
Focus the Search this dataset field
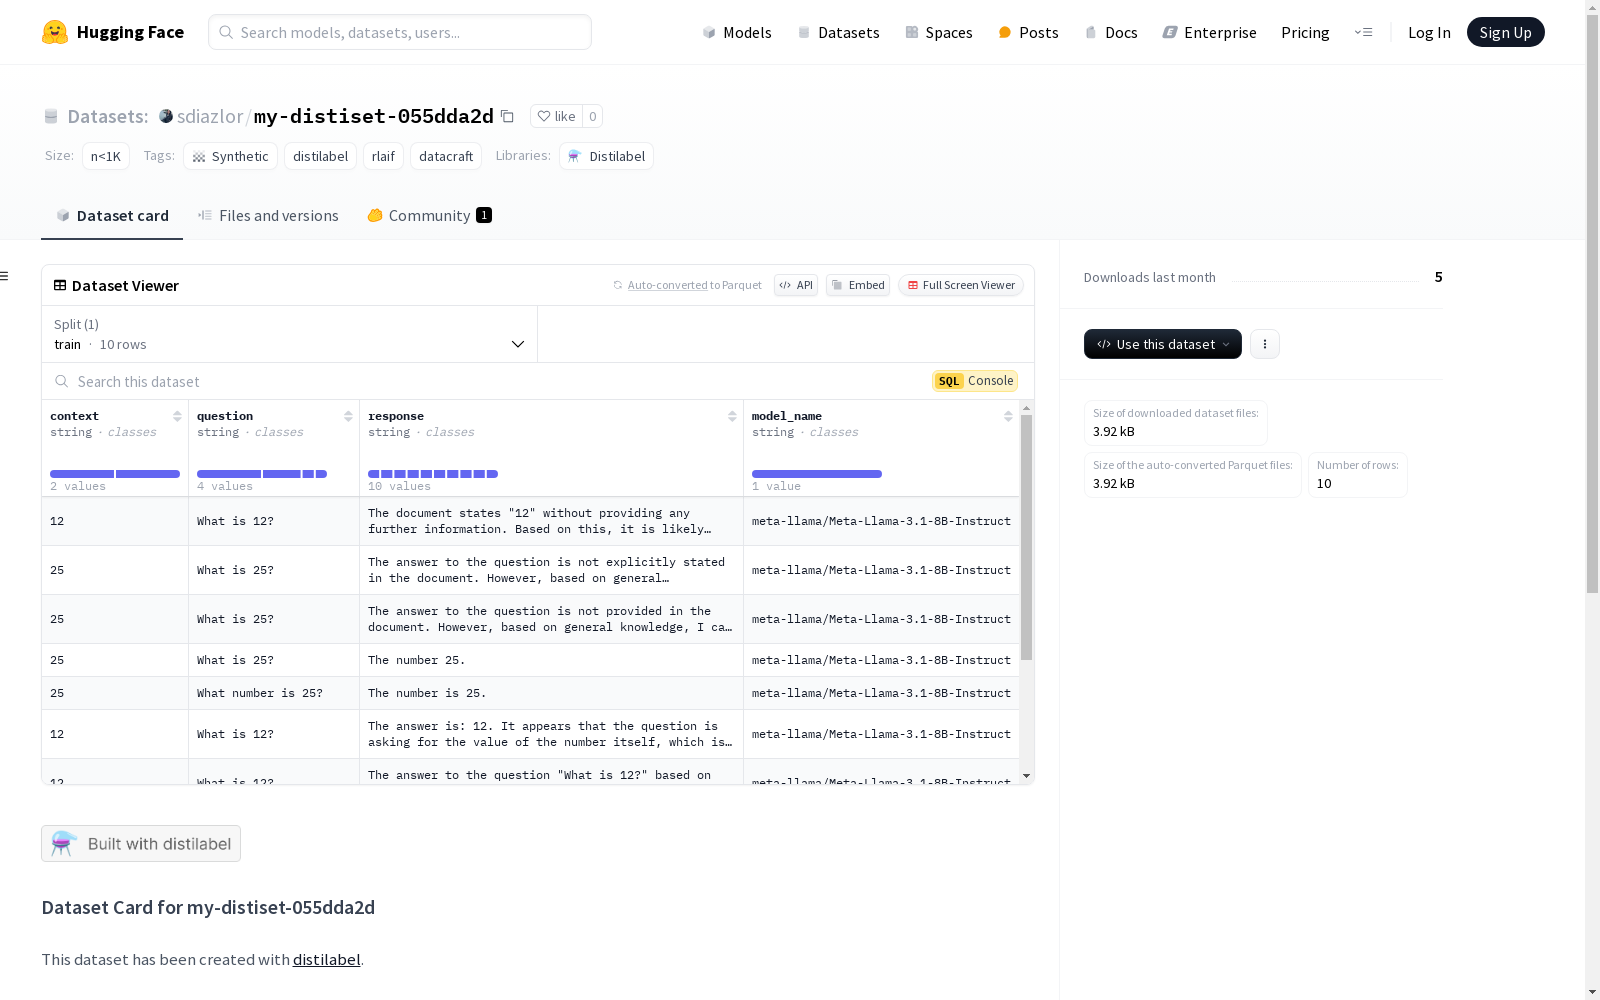(x=485, y=381)
